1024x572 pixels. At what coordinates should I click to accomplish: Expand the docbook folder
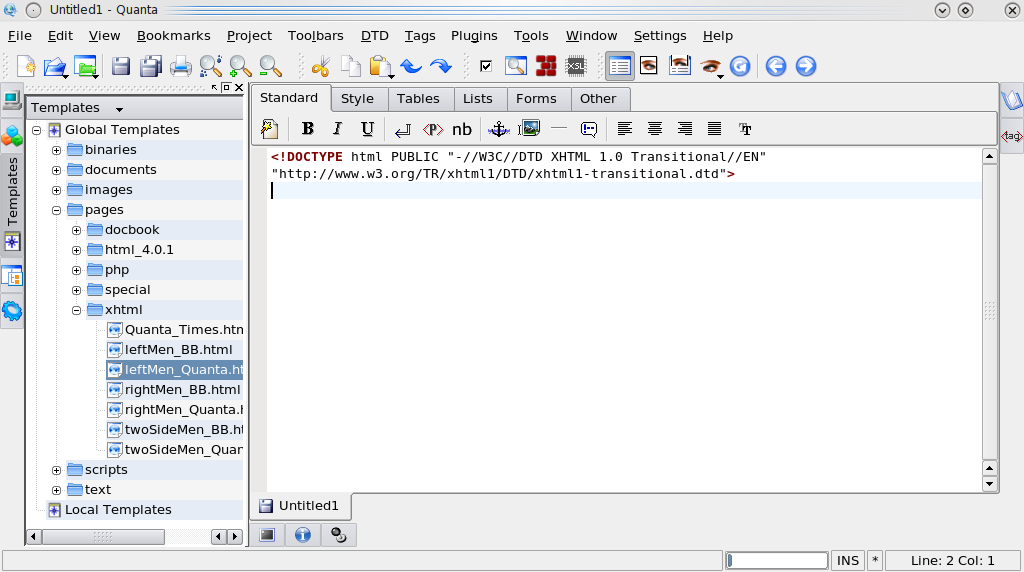point(76,230)
